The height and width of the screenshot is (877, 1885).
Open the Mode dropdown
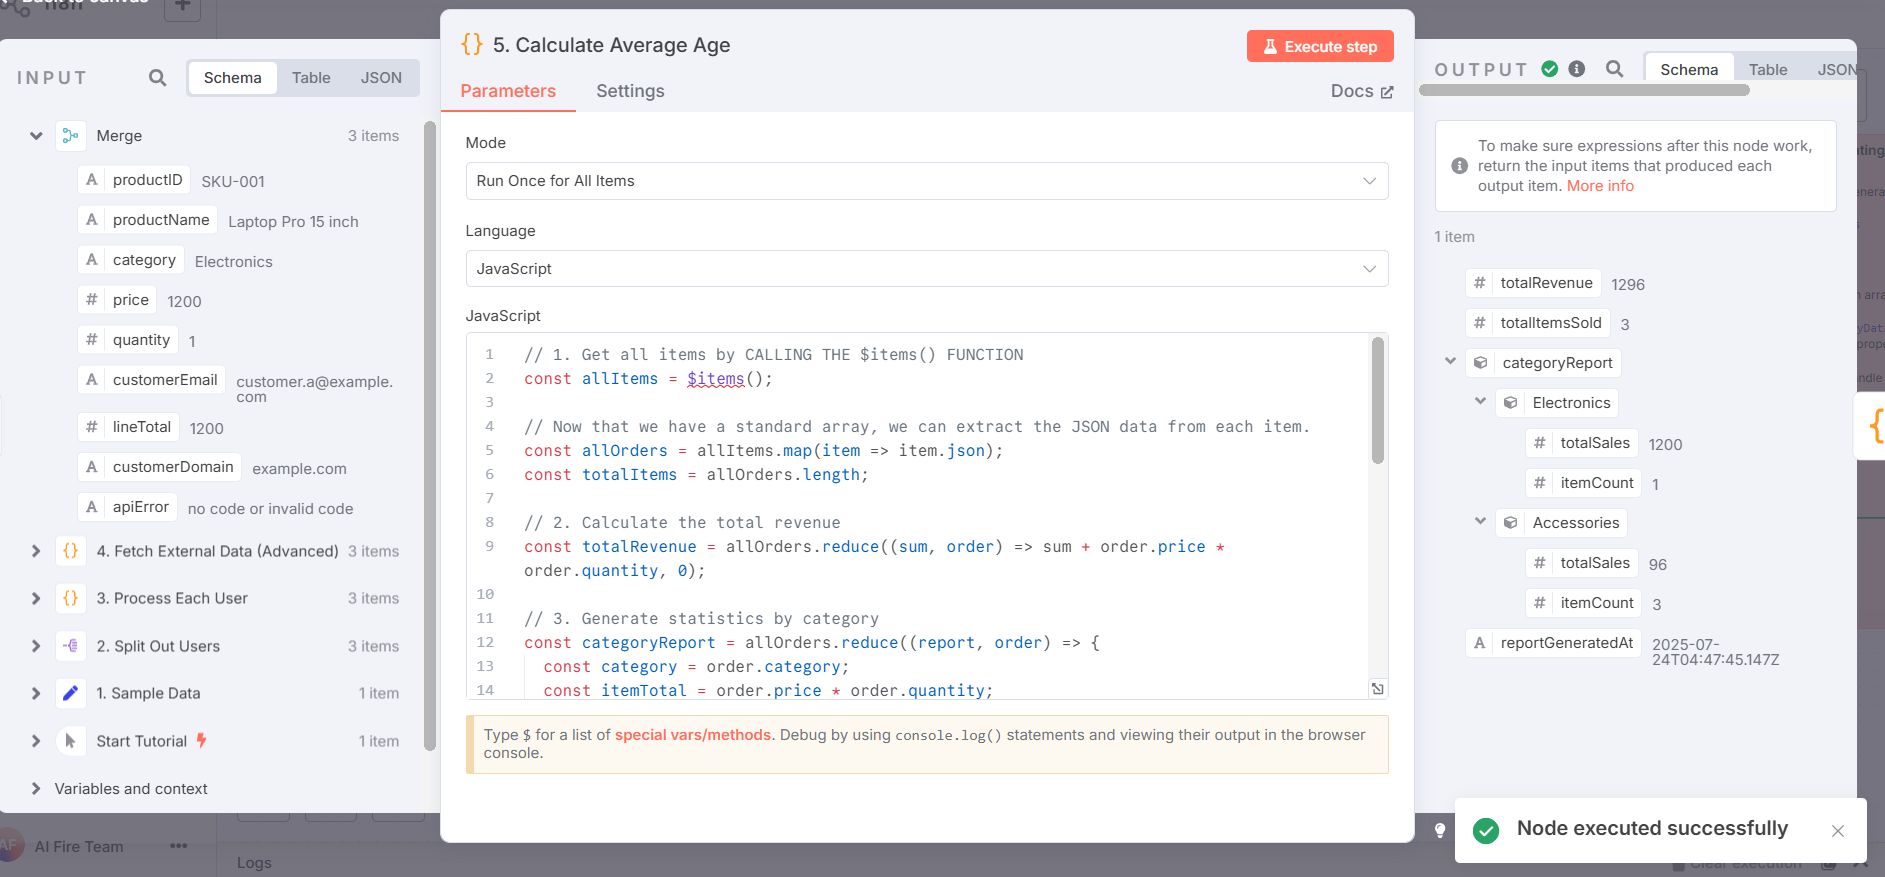click(x=926, y=180)
